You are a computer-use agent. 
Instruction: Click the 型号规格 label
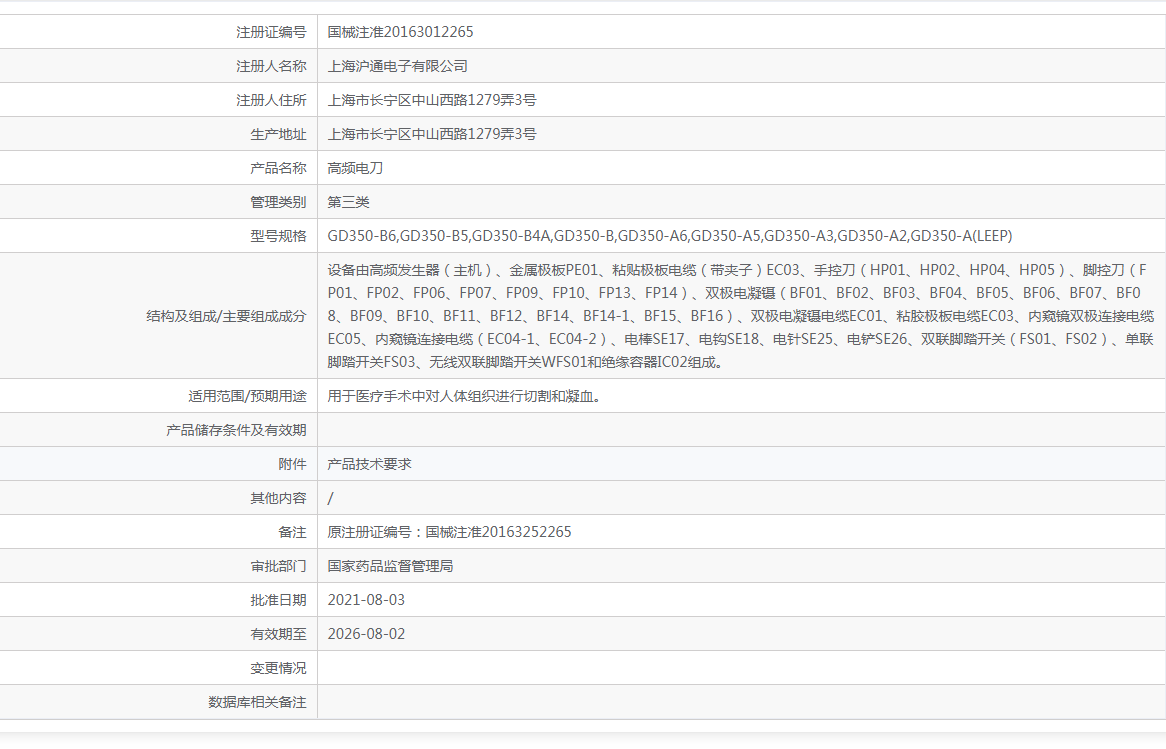[x=278, y=237]
